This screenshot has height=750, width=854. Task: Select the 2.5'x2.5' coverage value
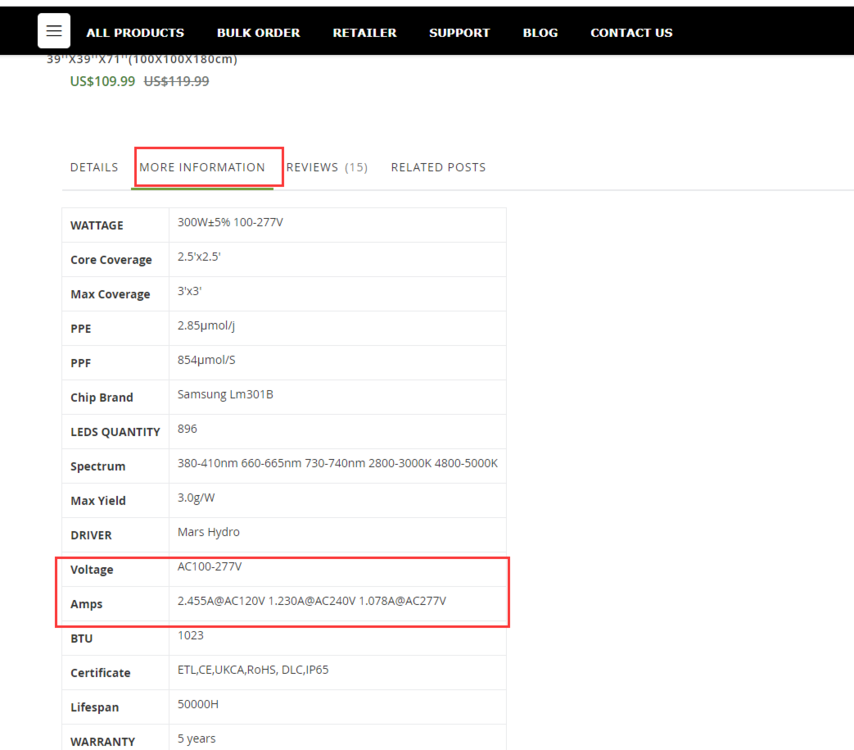[x=199, y=257]
